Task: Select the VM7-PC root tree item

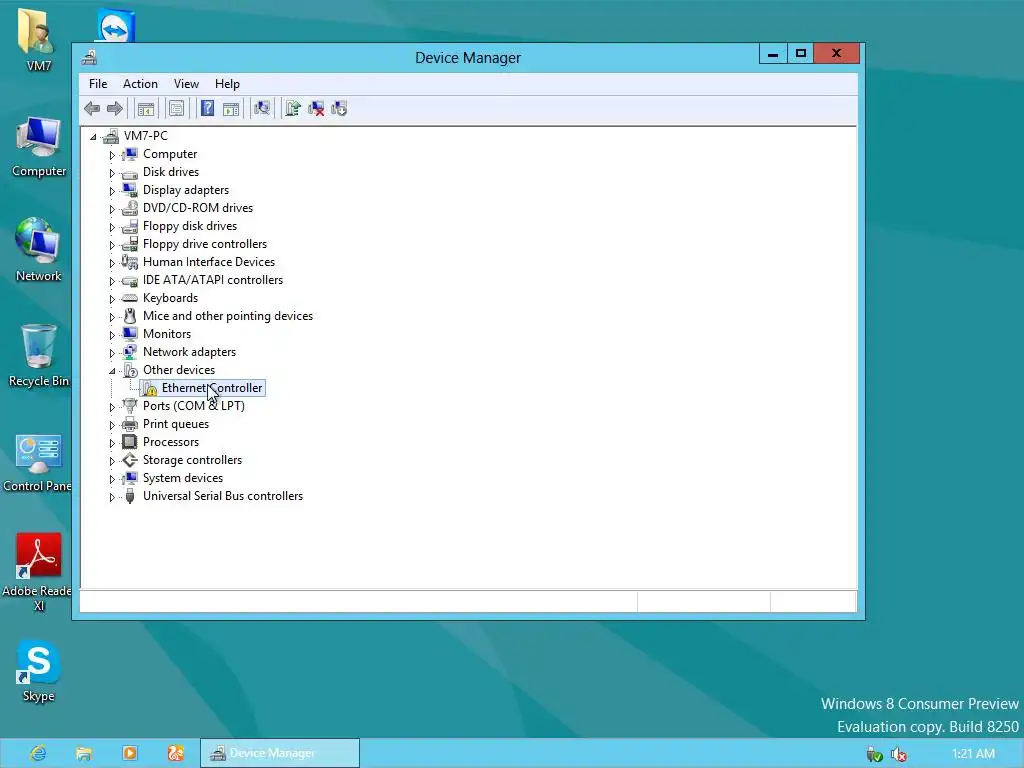Action: pos(146,136)
